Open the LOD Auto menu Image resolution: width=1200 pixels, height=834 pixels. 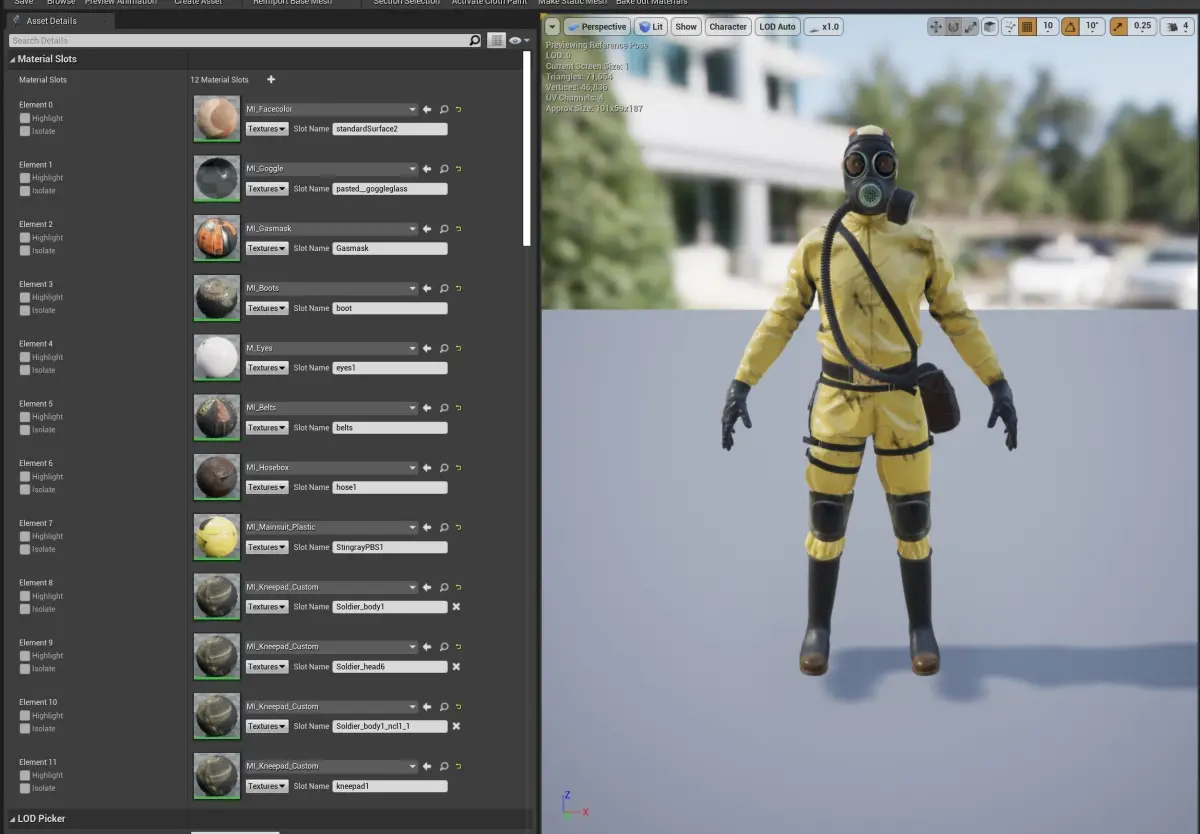[x=777, y=27]
